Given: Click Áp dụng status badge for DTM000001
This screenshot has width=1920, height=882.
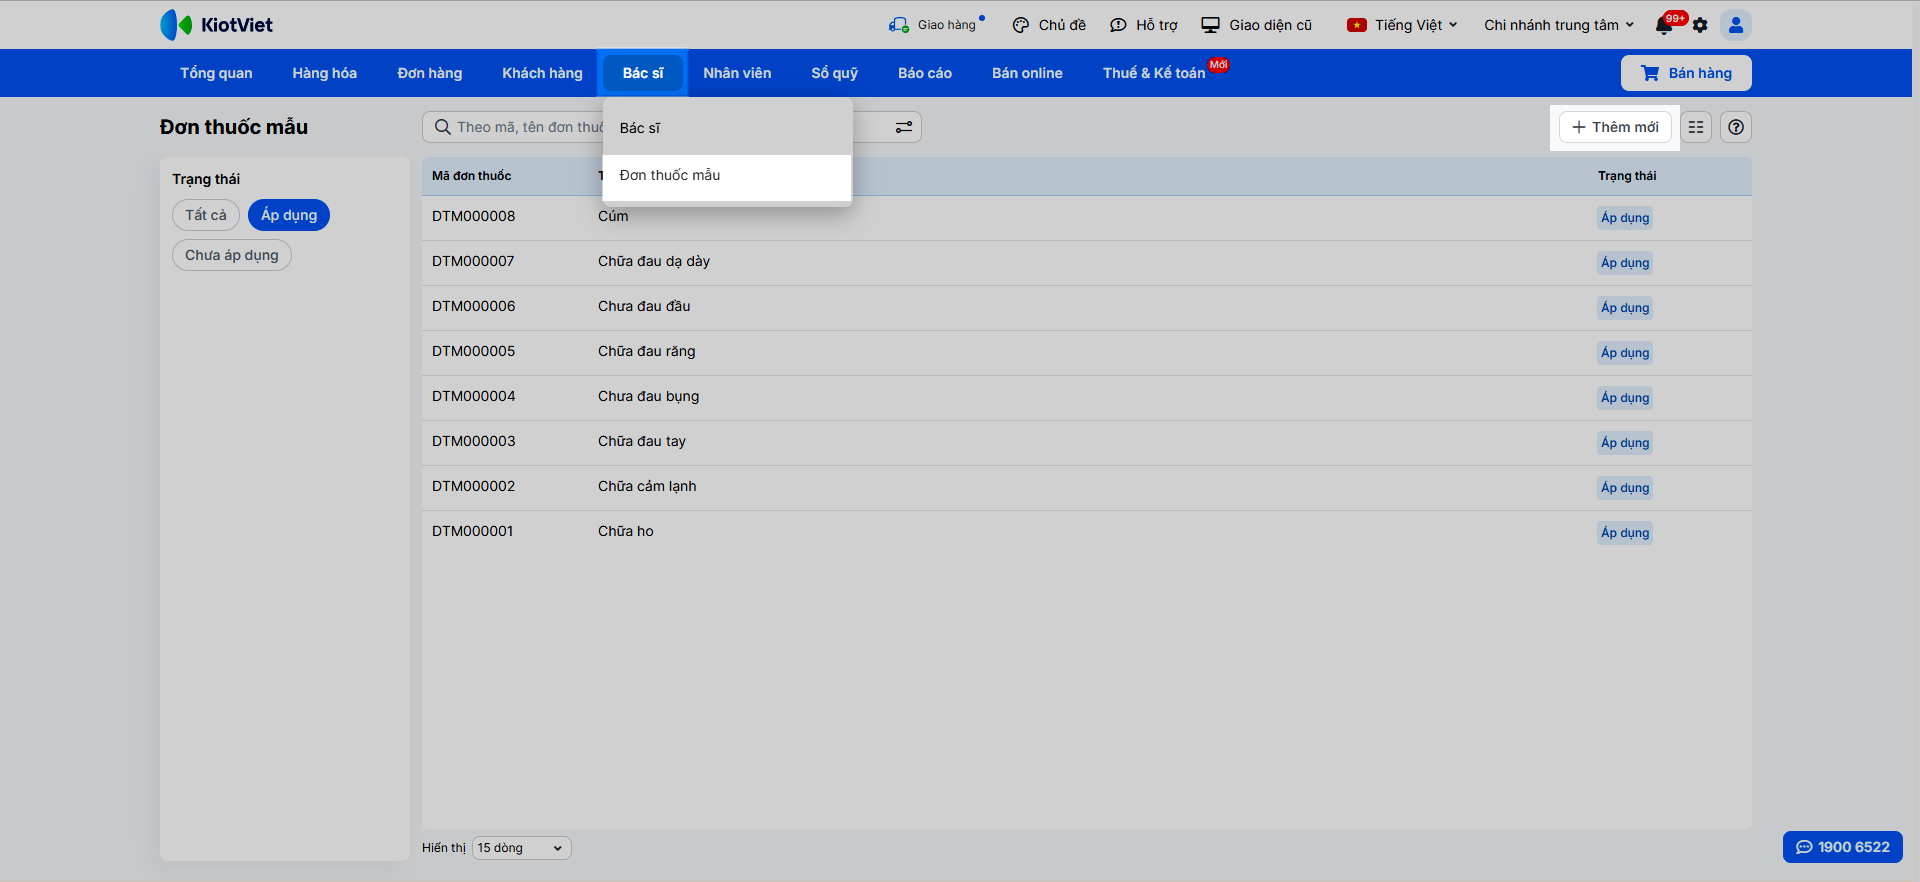Looking at the screenshot, I should pos(1625,533).
